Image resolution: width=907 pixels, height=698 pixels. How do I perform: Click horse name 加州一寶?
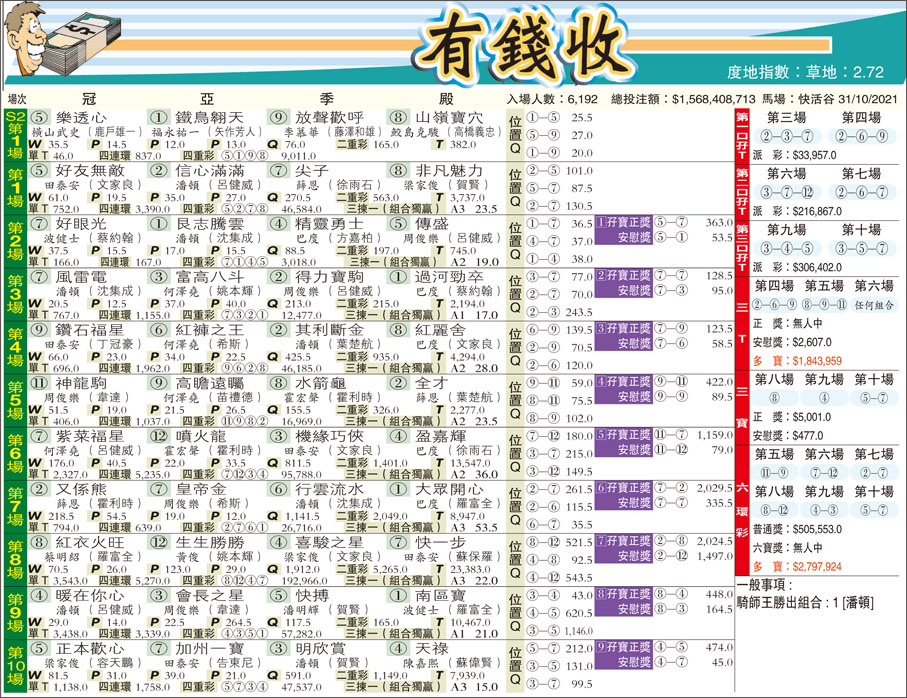(210, 649)
